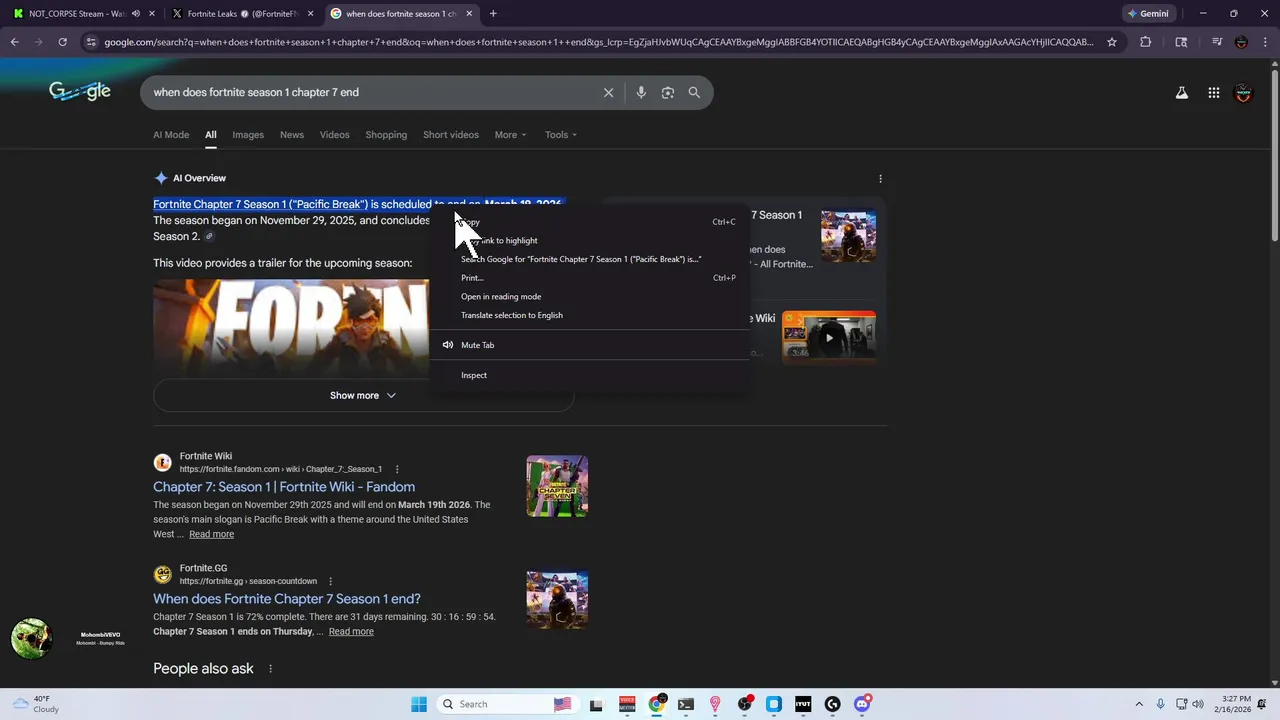The image size is (1280, 720).
Task: Open options for Fortnite.GG result
Action: coord(330,581)
